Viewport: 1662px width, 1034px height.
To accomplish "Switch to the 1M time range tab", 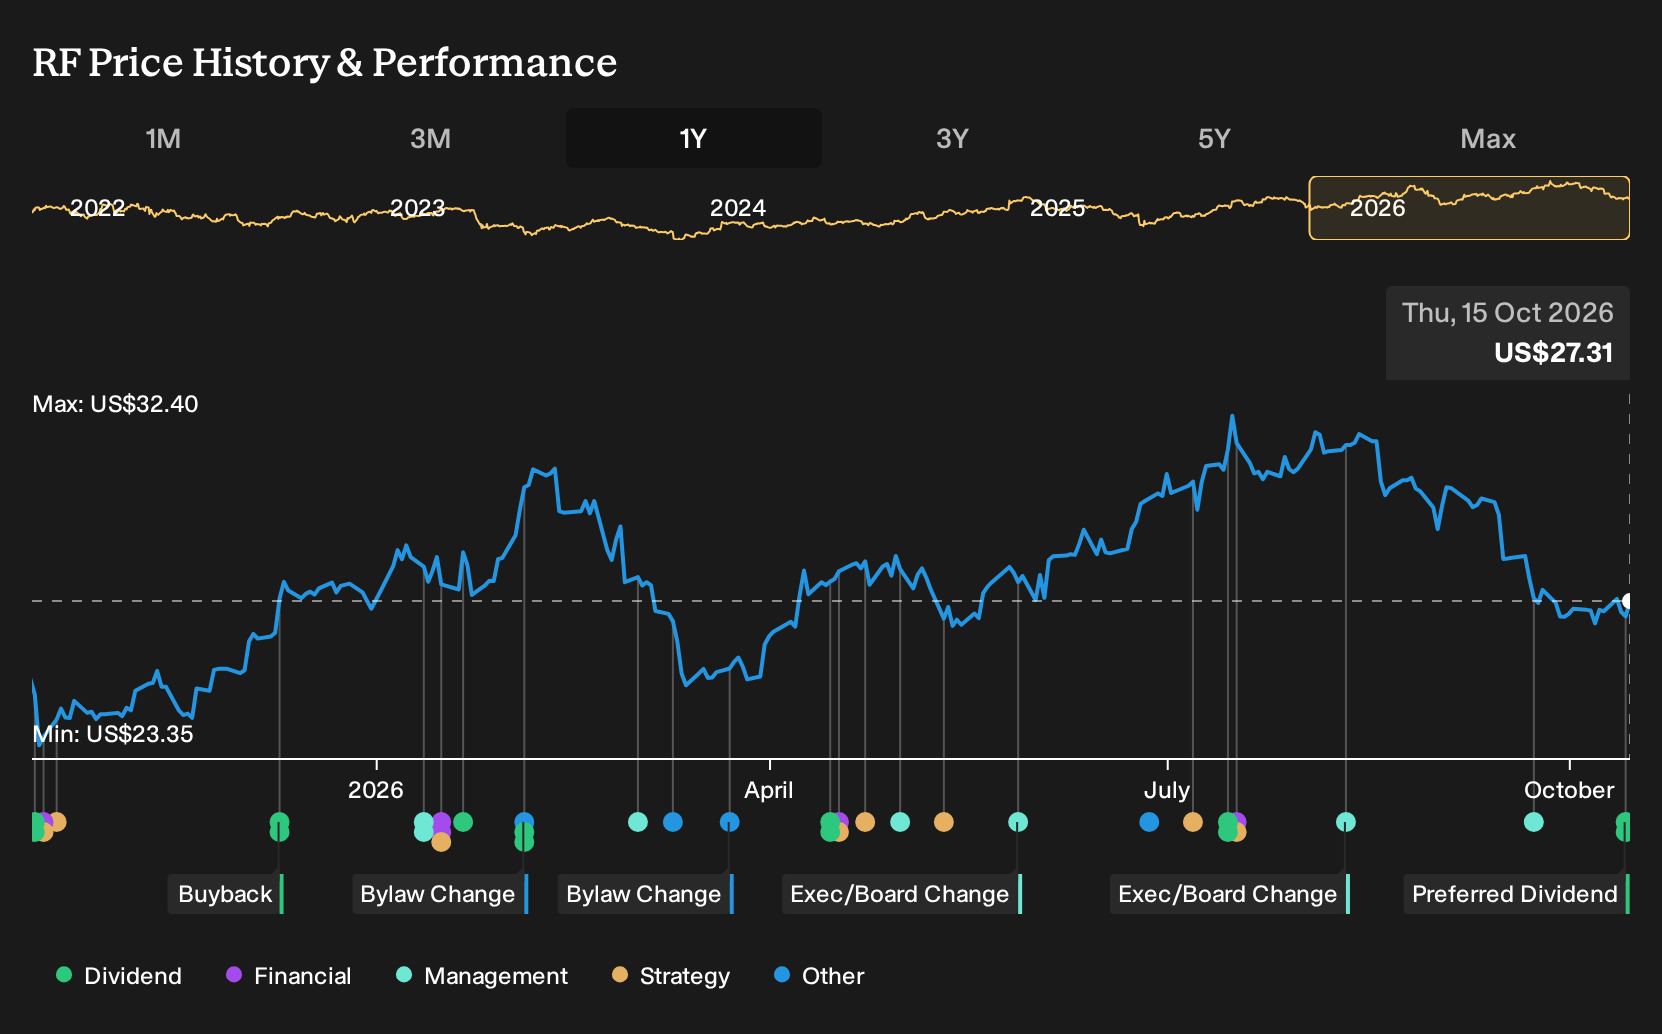I will click(163, 138).
